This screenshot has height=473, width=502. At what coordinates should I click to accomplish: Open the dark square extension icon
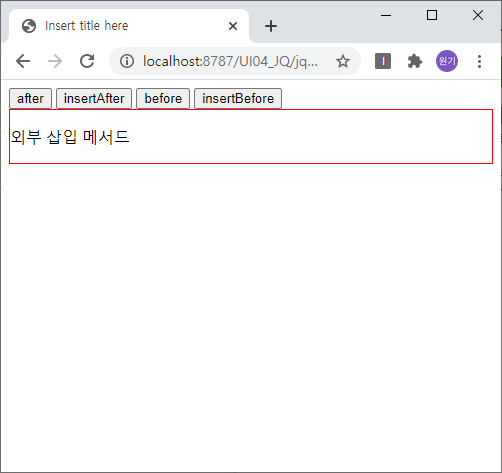(383, 61)
